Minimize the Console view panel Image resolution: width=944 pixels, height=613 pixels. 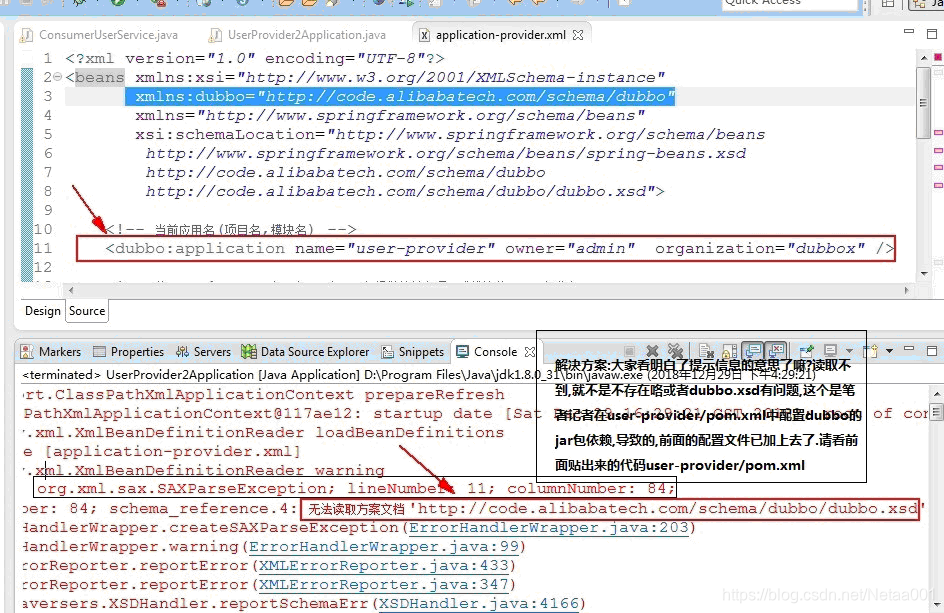909,348
